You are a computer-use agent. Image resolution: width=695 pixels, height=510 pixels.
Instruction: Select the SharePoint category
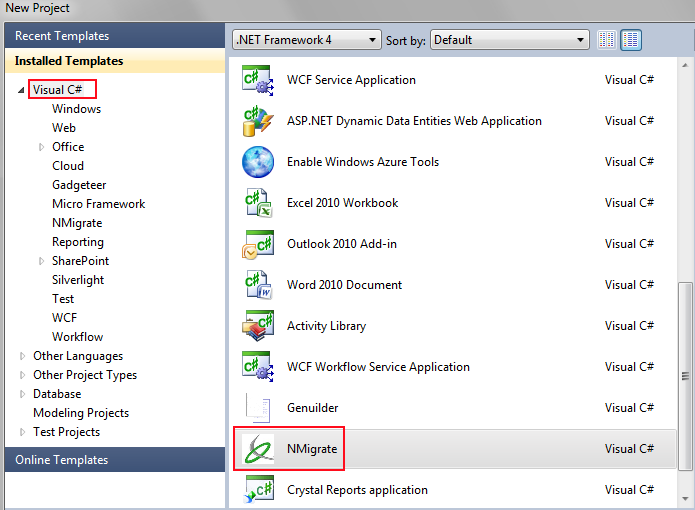click(x=80, y=261)
